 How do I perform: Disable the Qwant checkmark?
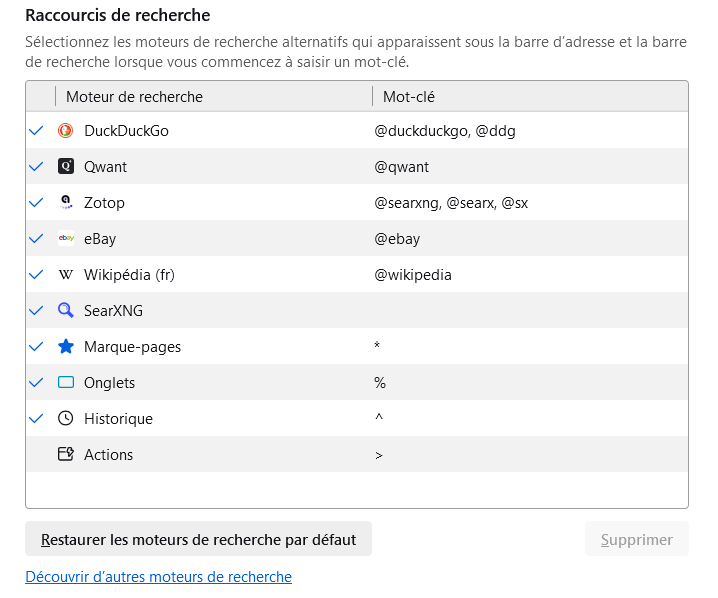click(37, 167)
